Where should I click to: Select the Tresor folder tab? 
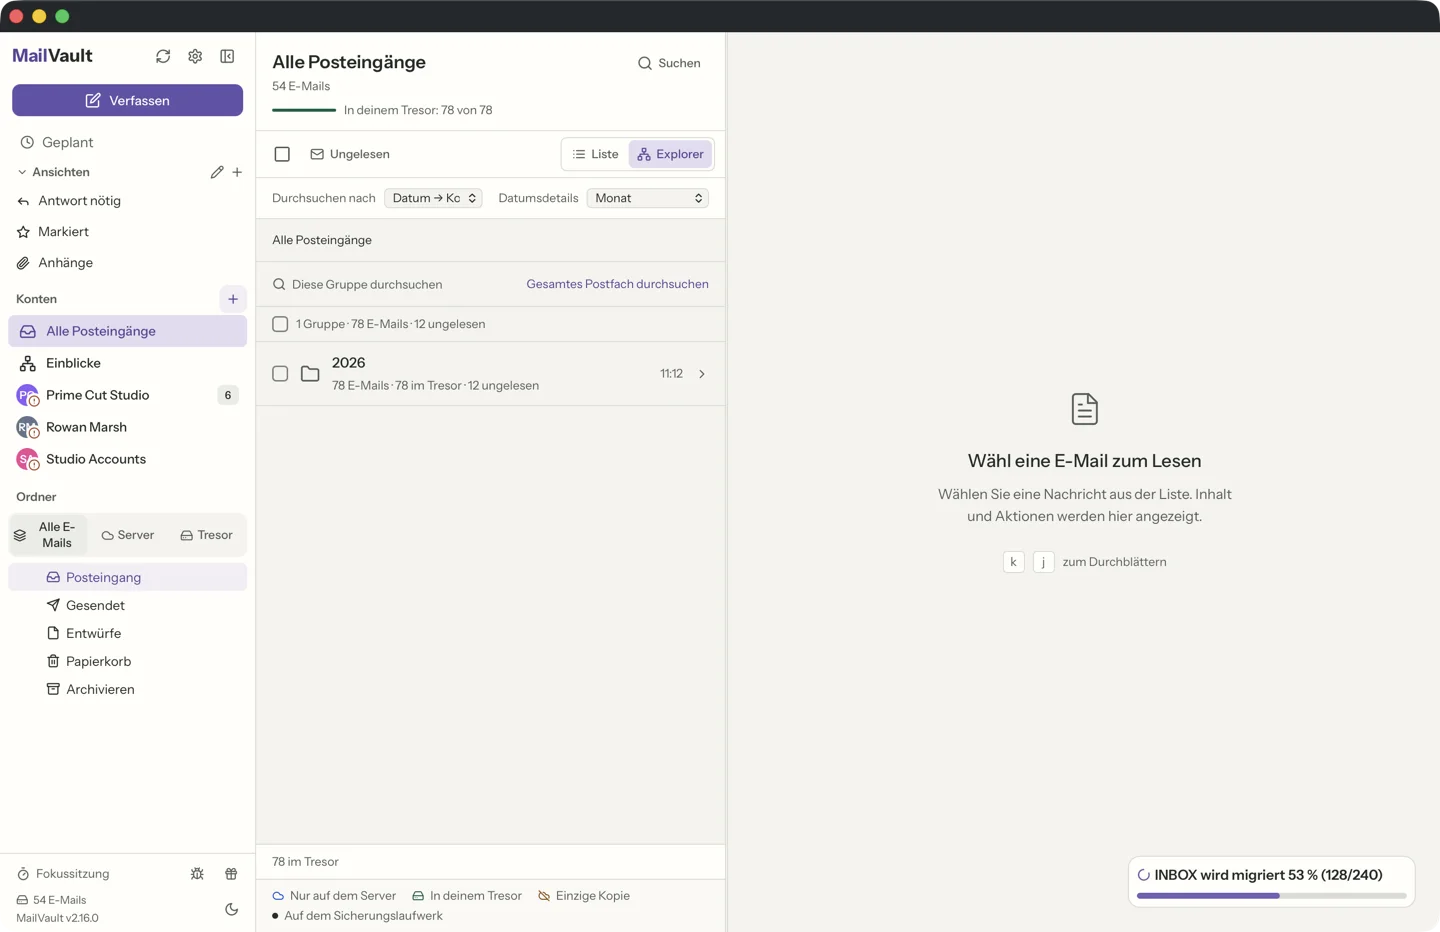pos(207,535)
